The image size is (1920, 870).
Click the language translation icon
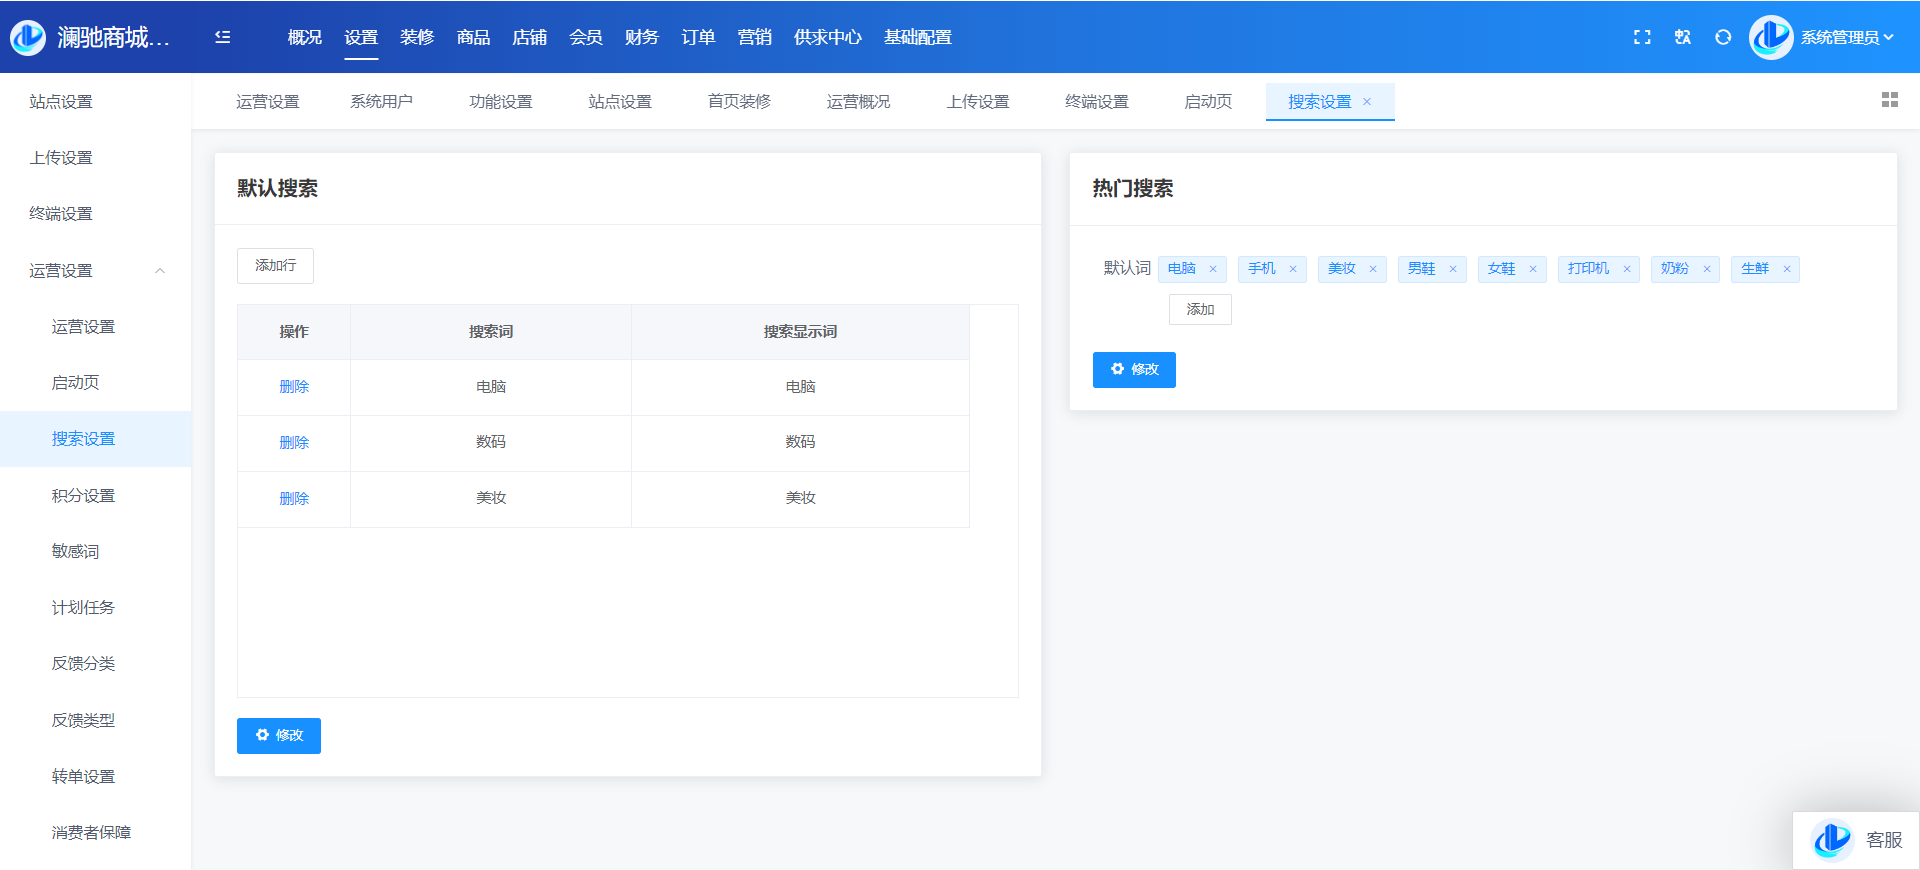pos(1683,37)
